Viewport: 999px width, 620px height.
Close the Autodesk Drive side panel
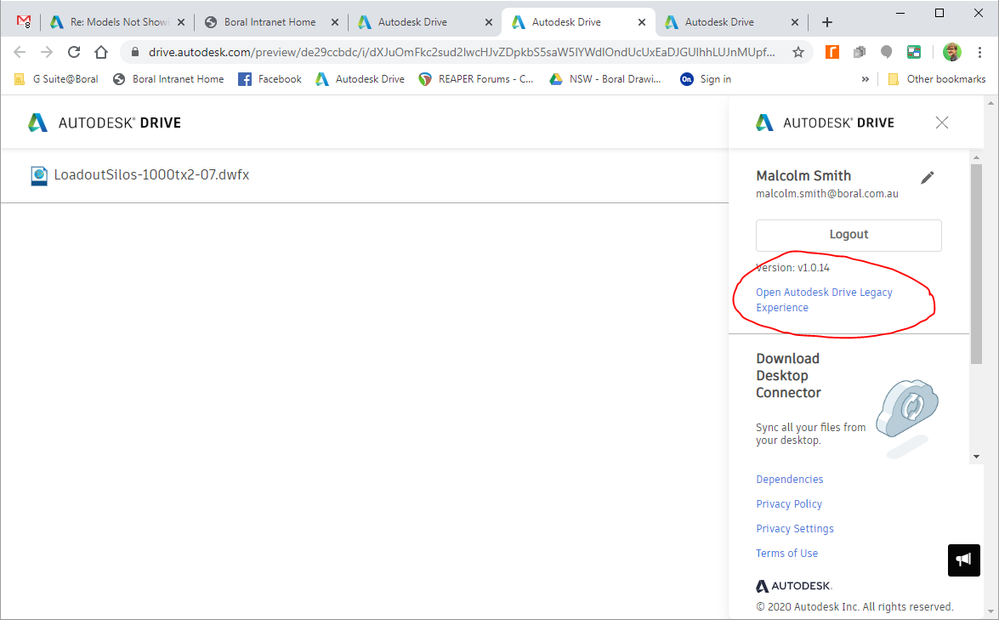click(942, 122)
